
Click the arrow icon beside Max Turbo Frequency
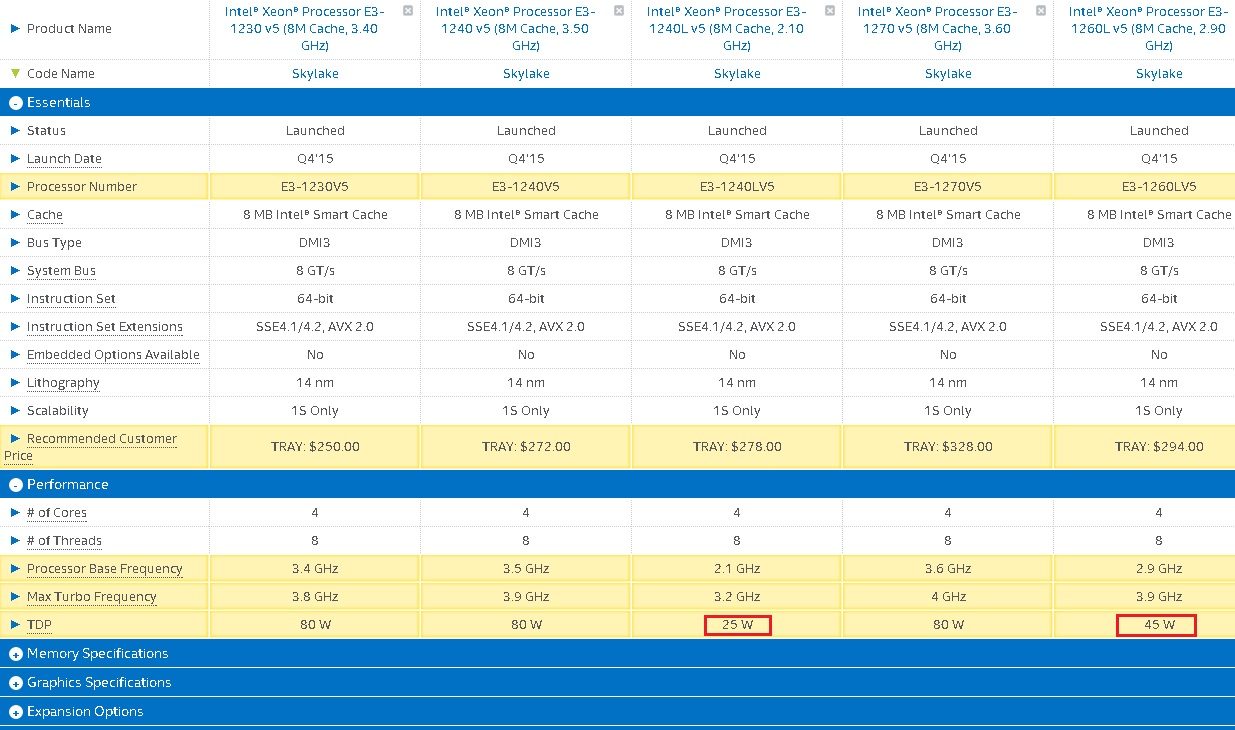click(15, 597)
